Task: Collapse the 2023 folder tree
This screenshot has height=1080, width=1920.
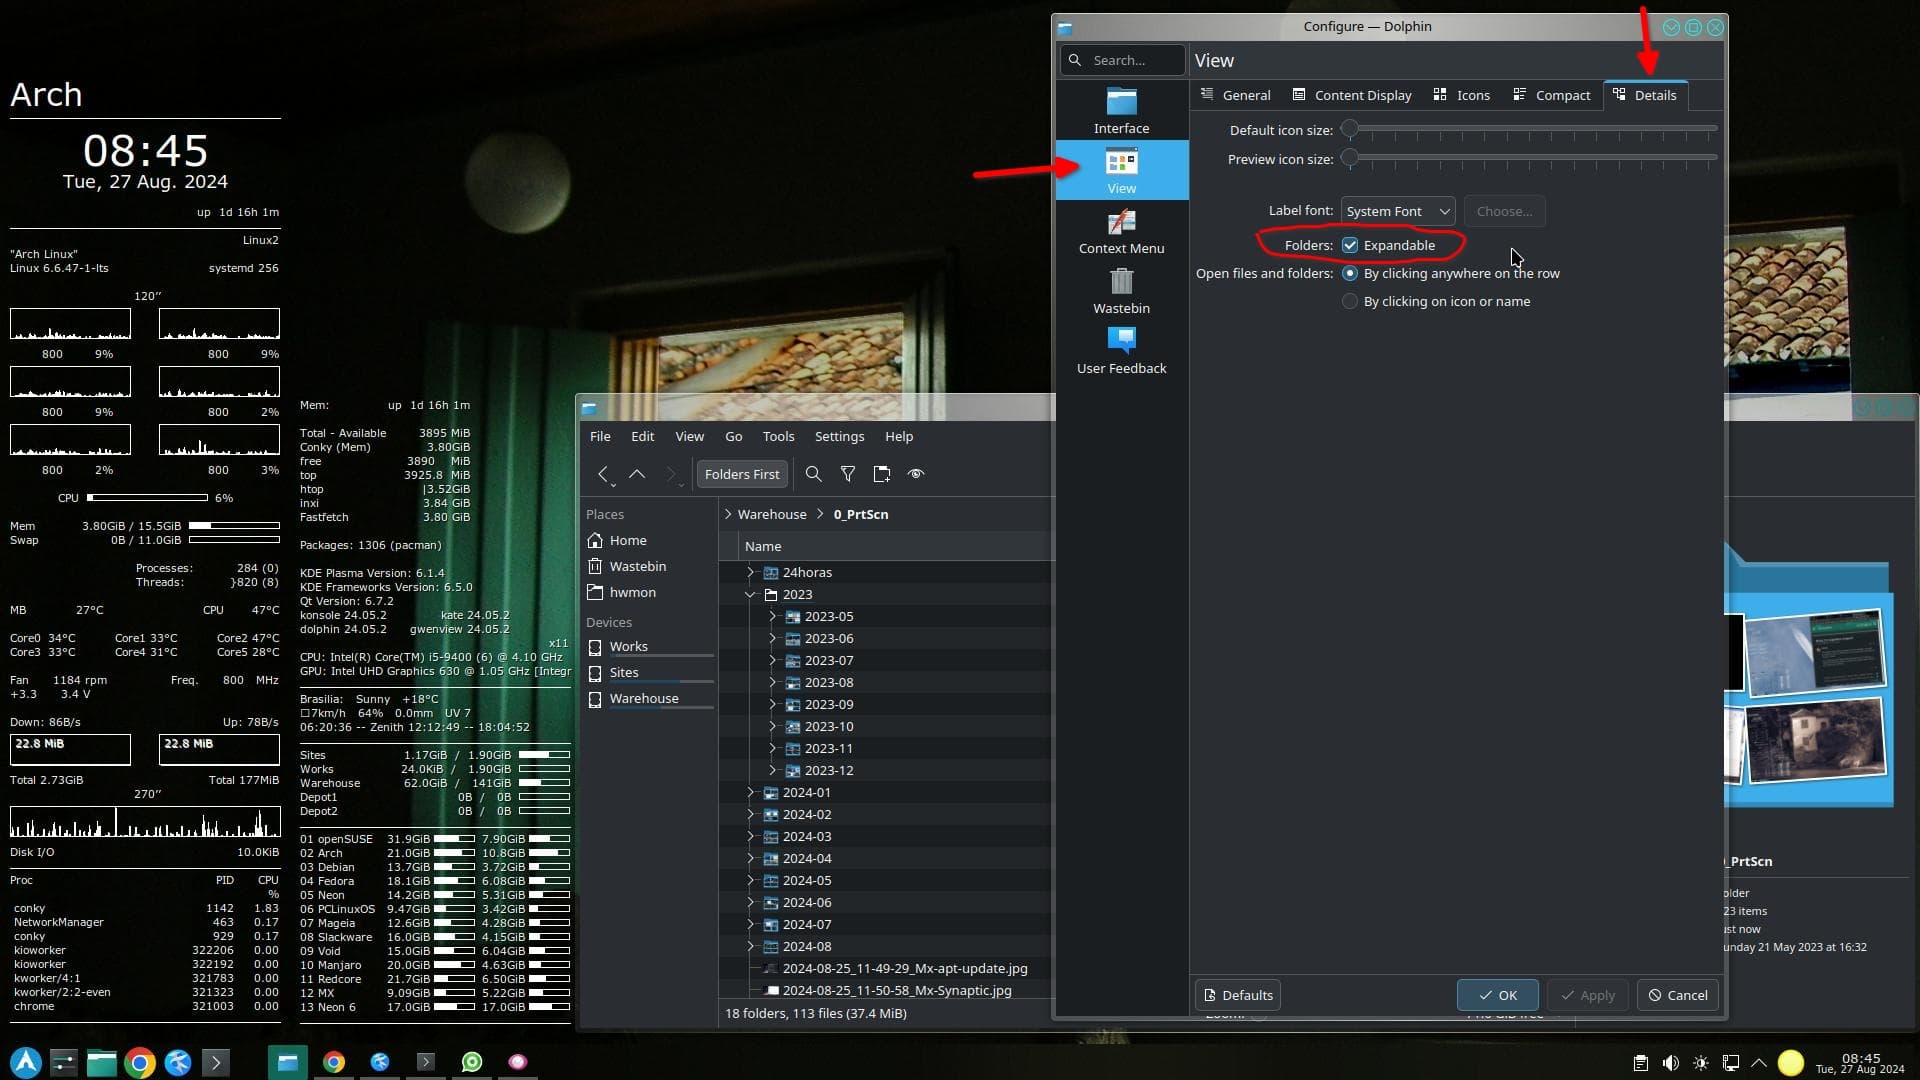Action: click(750, 594)
